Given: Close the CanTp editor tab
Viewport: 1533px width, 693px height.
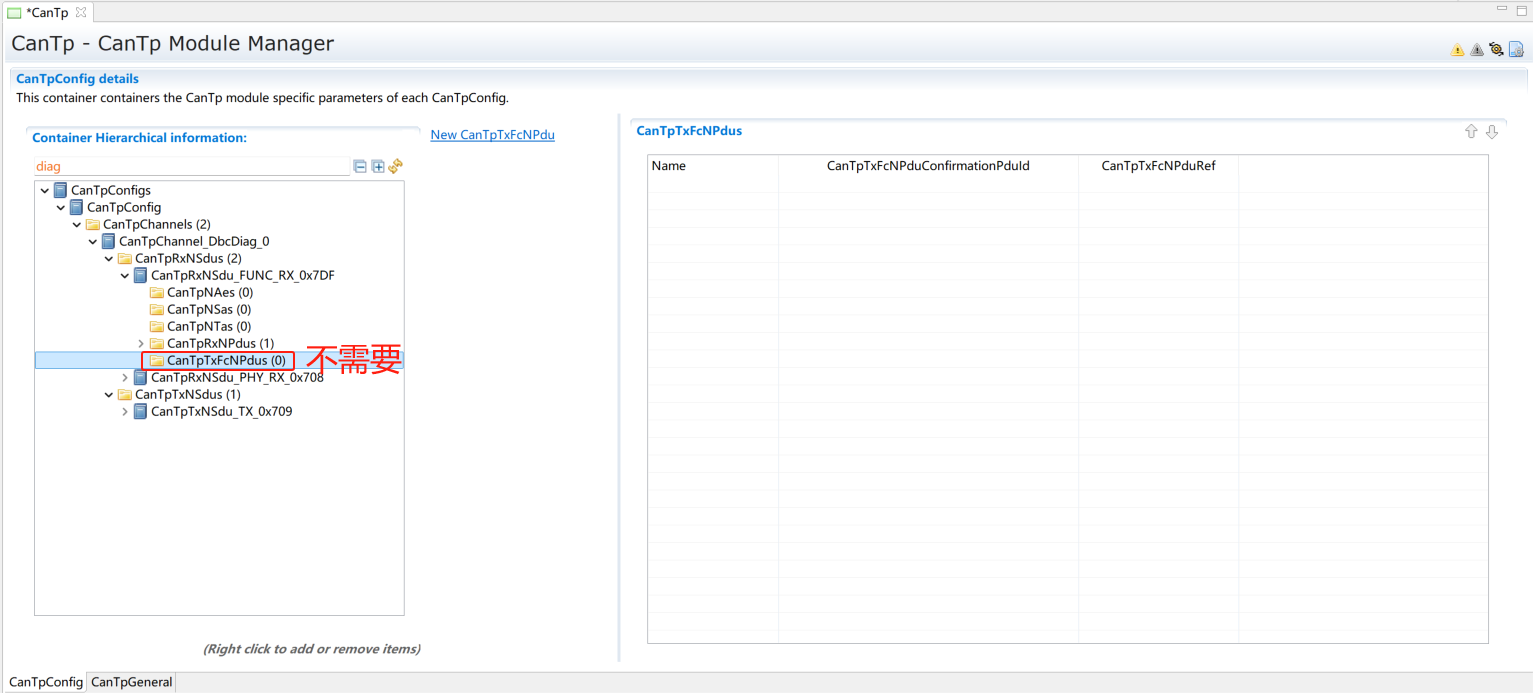Looking at the screenshot, I should tap(81, 12).
